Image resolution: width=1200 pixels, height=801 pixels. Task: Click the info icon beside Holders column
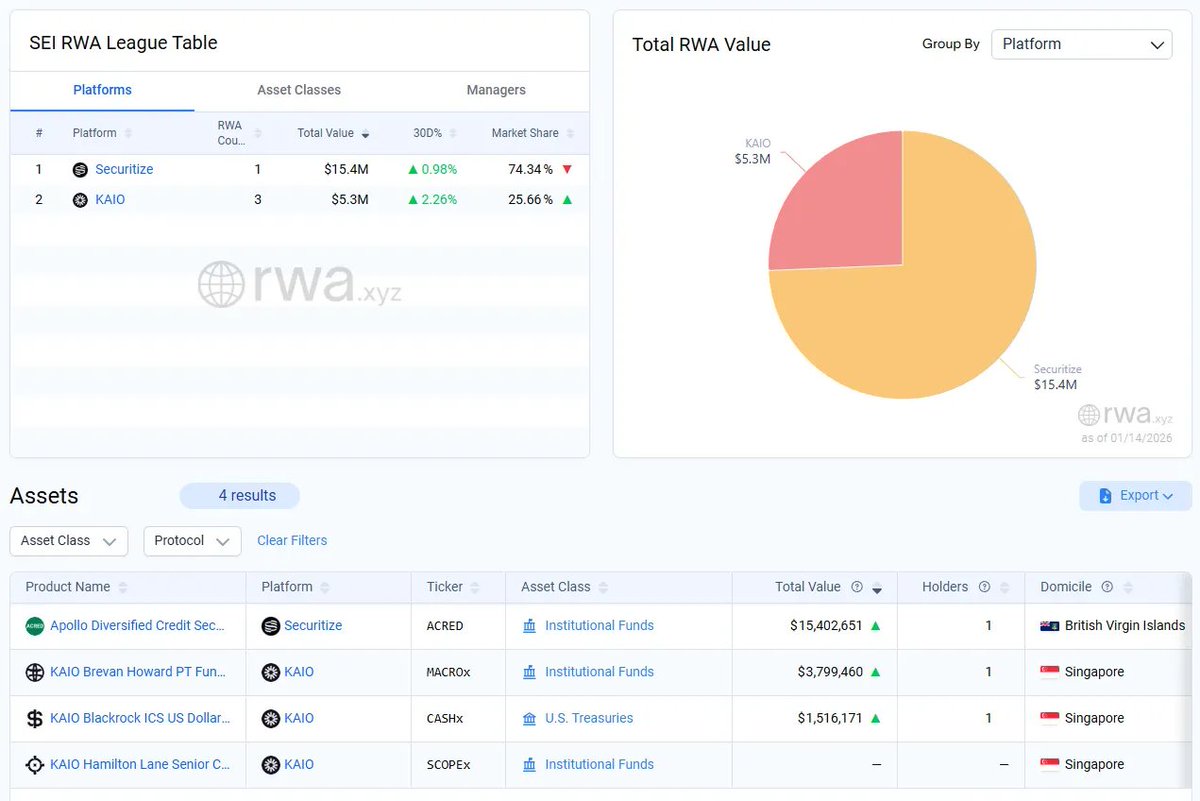(984, 587)
